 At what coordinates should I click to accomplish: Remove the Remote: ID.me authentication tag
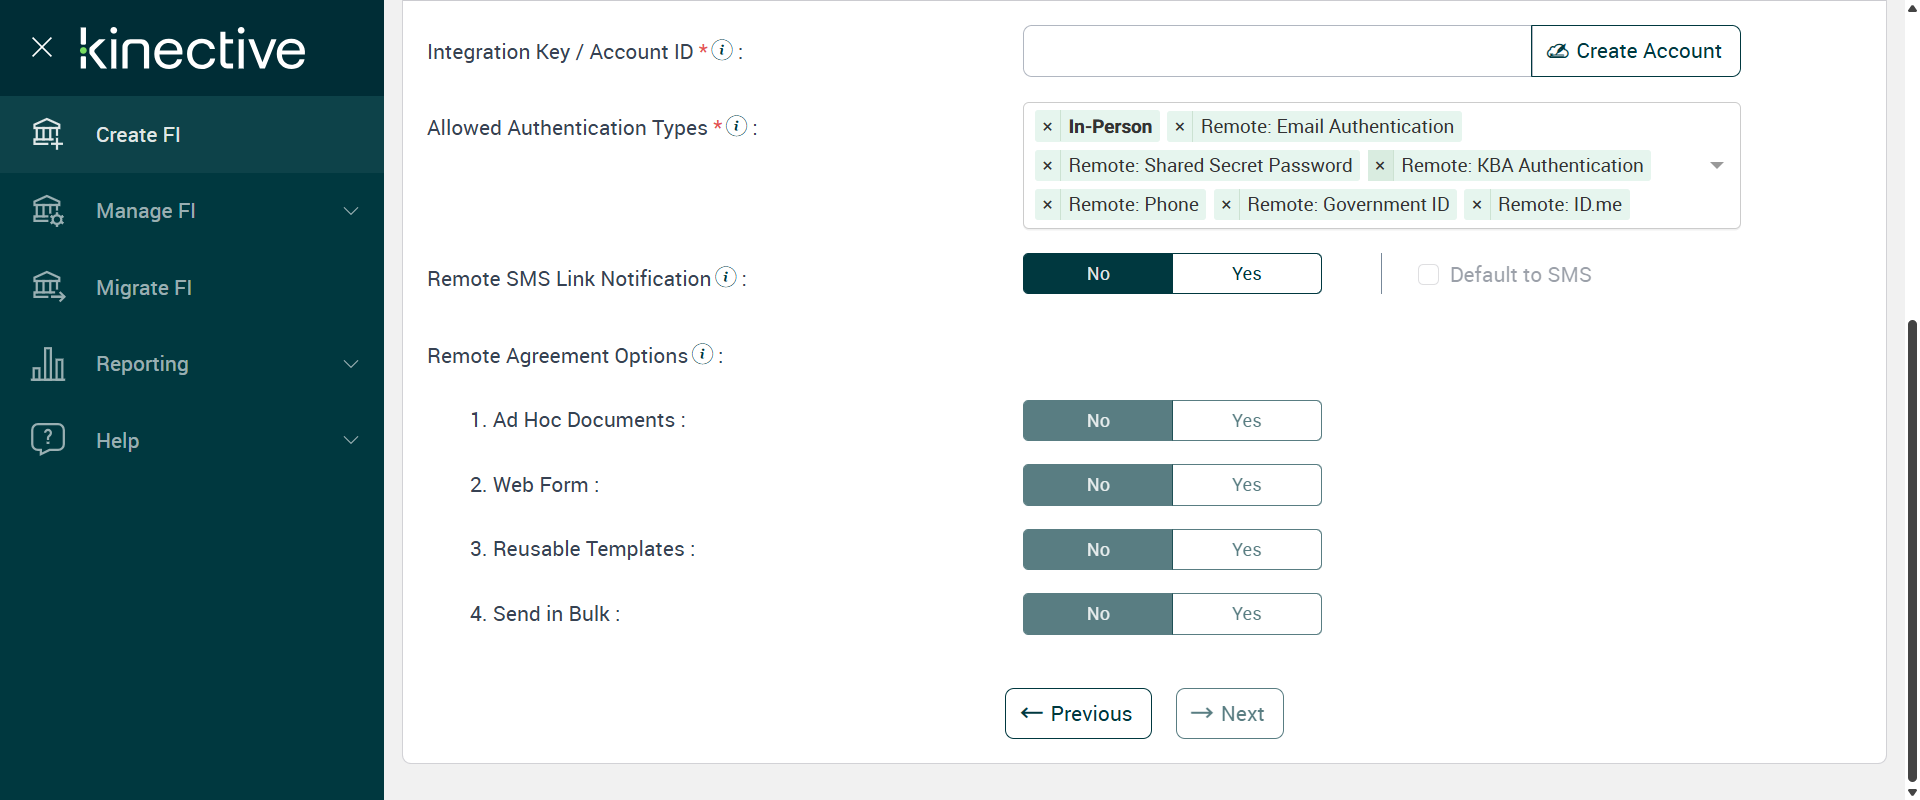(1477, 205)
